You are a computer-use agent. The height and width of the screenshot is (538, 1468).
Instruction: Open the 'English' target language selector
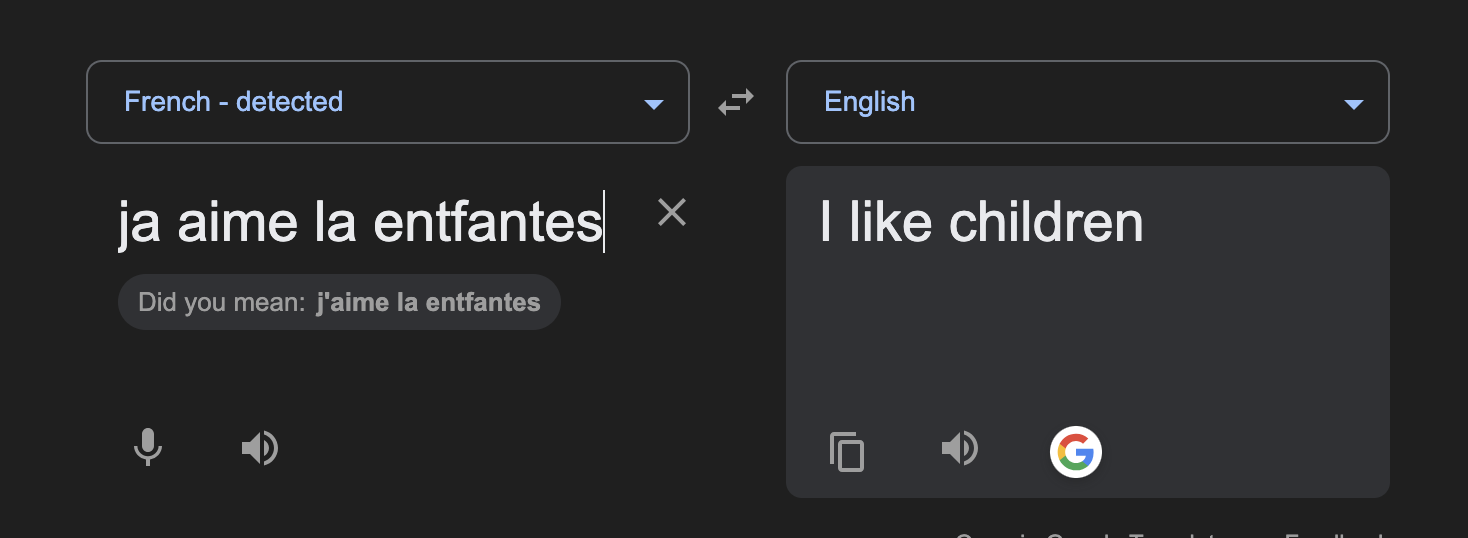click(1088, 102)
